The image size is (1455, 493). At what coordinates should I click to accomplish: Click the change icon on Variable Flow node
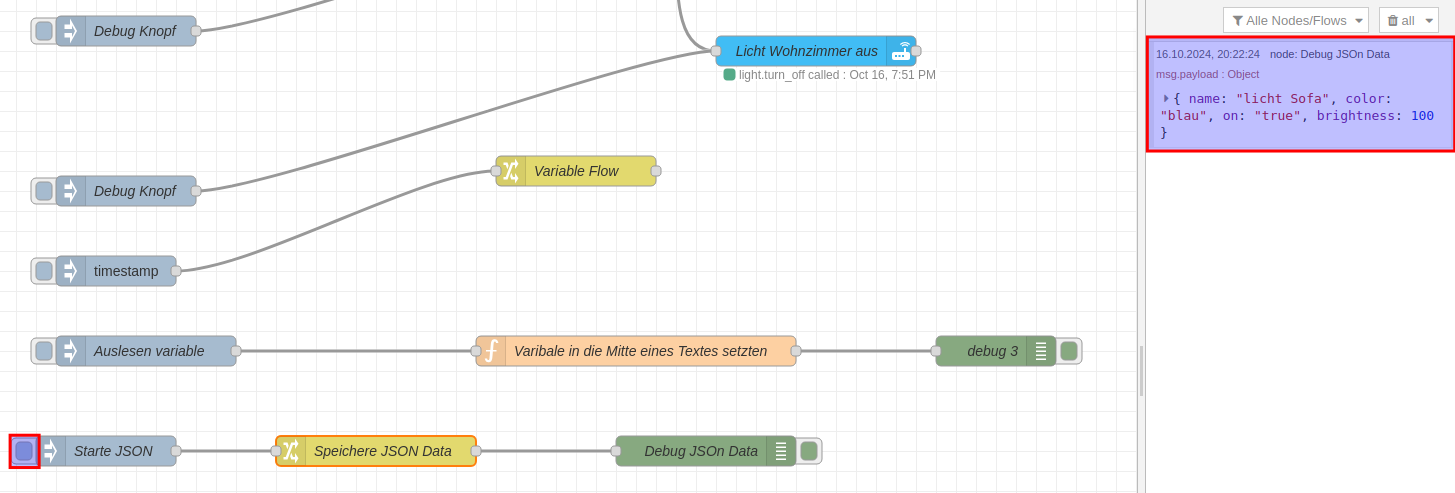click(x=511, y=171)
